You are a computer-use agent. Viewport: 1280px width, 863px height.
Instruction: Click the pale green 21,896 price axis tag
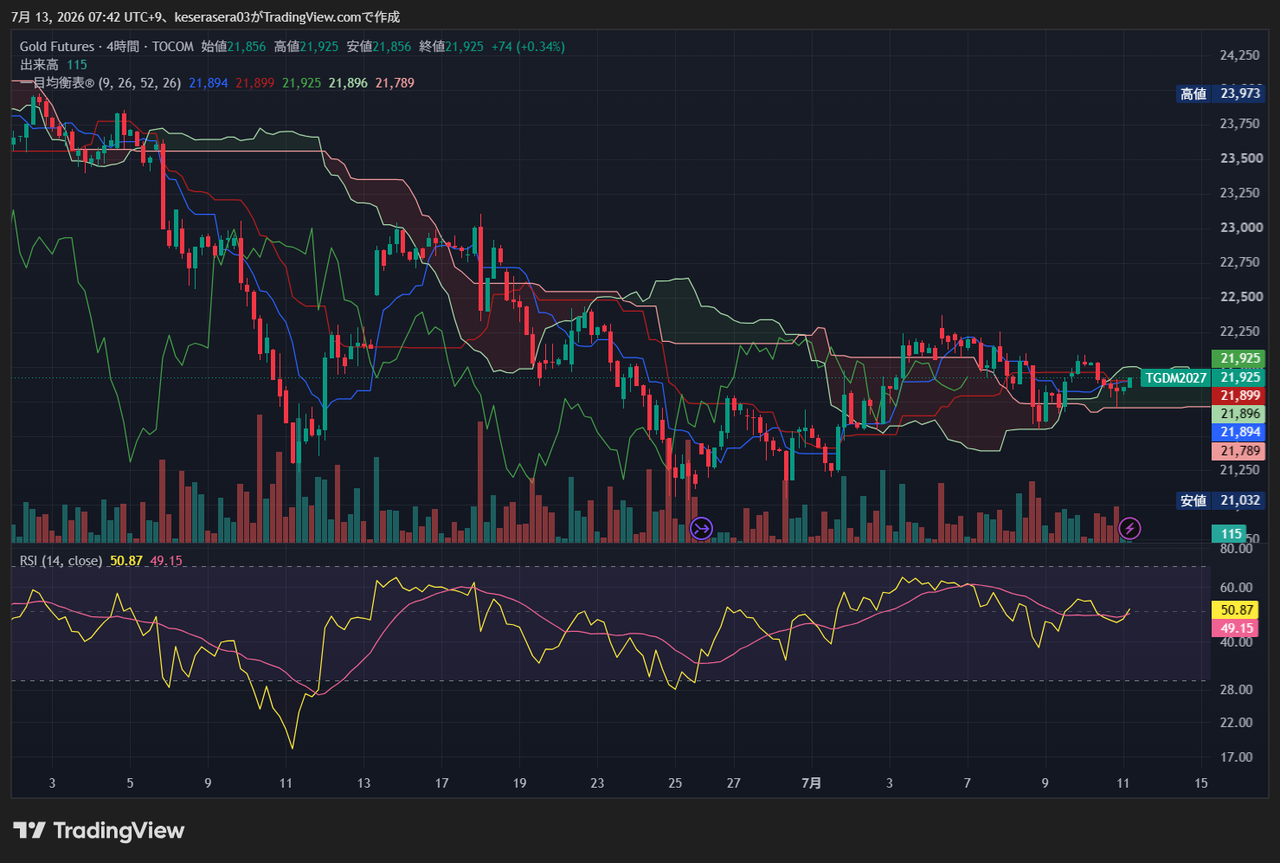pos(1238,414)
